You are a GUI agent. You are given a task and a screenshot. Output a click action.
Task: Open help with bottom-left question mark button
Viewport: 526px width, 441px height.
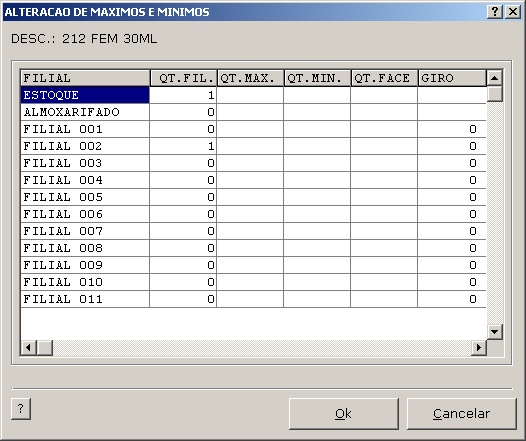[21, 409]
